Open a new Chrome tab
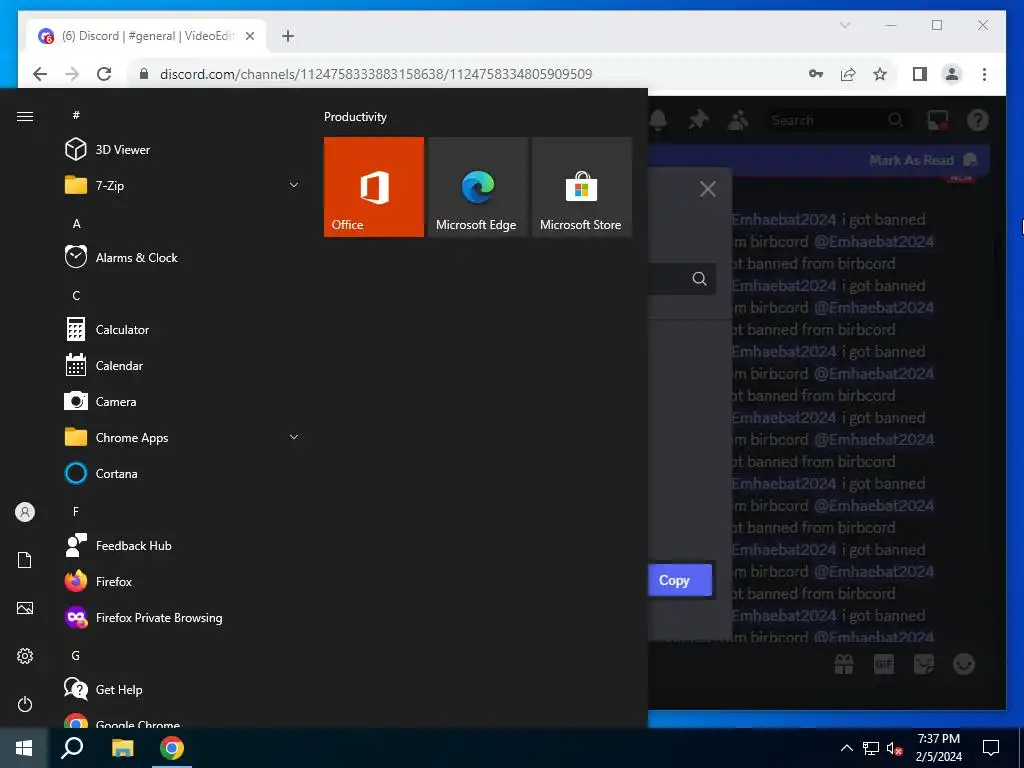This screenshot has width=1024, height=768. click(288, 36)
